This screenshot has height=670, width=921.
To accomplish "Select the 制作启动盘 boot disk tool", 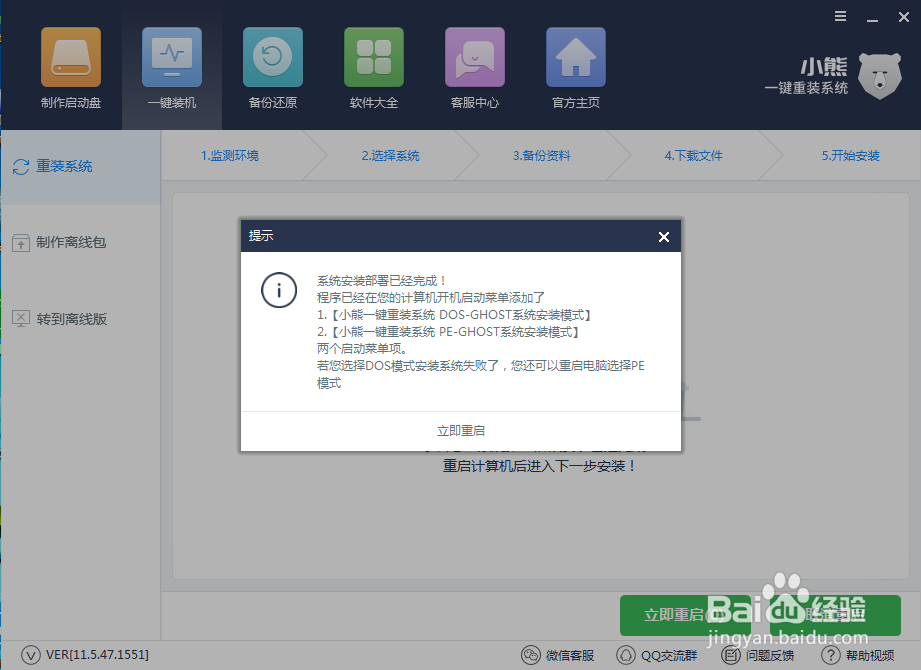I will 70,68.
